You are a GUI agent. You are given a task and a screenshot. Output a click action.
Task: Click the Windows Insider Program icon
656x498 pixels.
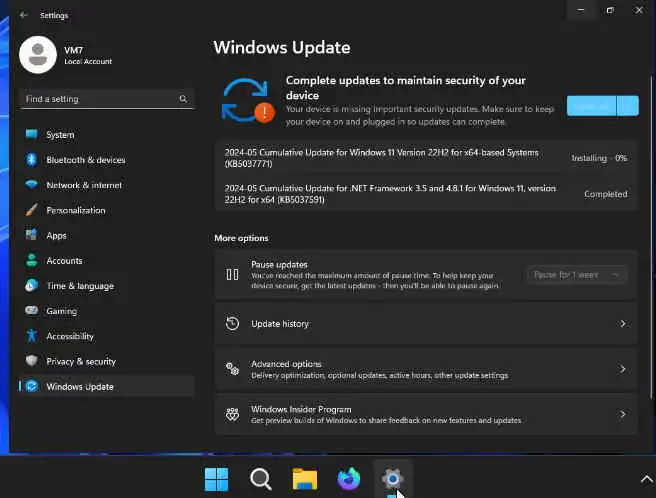[232, 414]
